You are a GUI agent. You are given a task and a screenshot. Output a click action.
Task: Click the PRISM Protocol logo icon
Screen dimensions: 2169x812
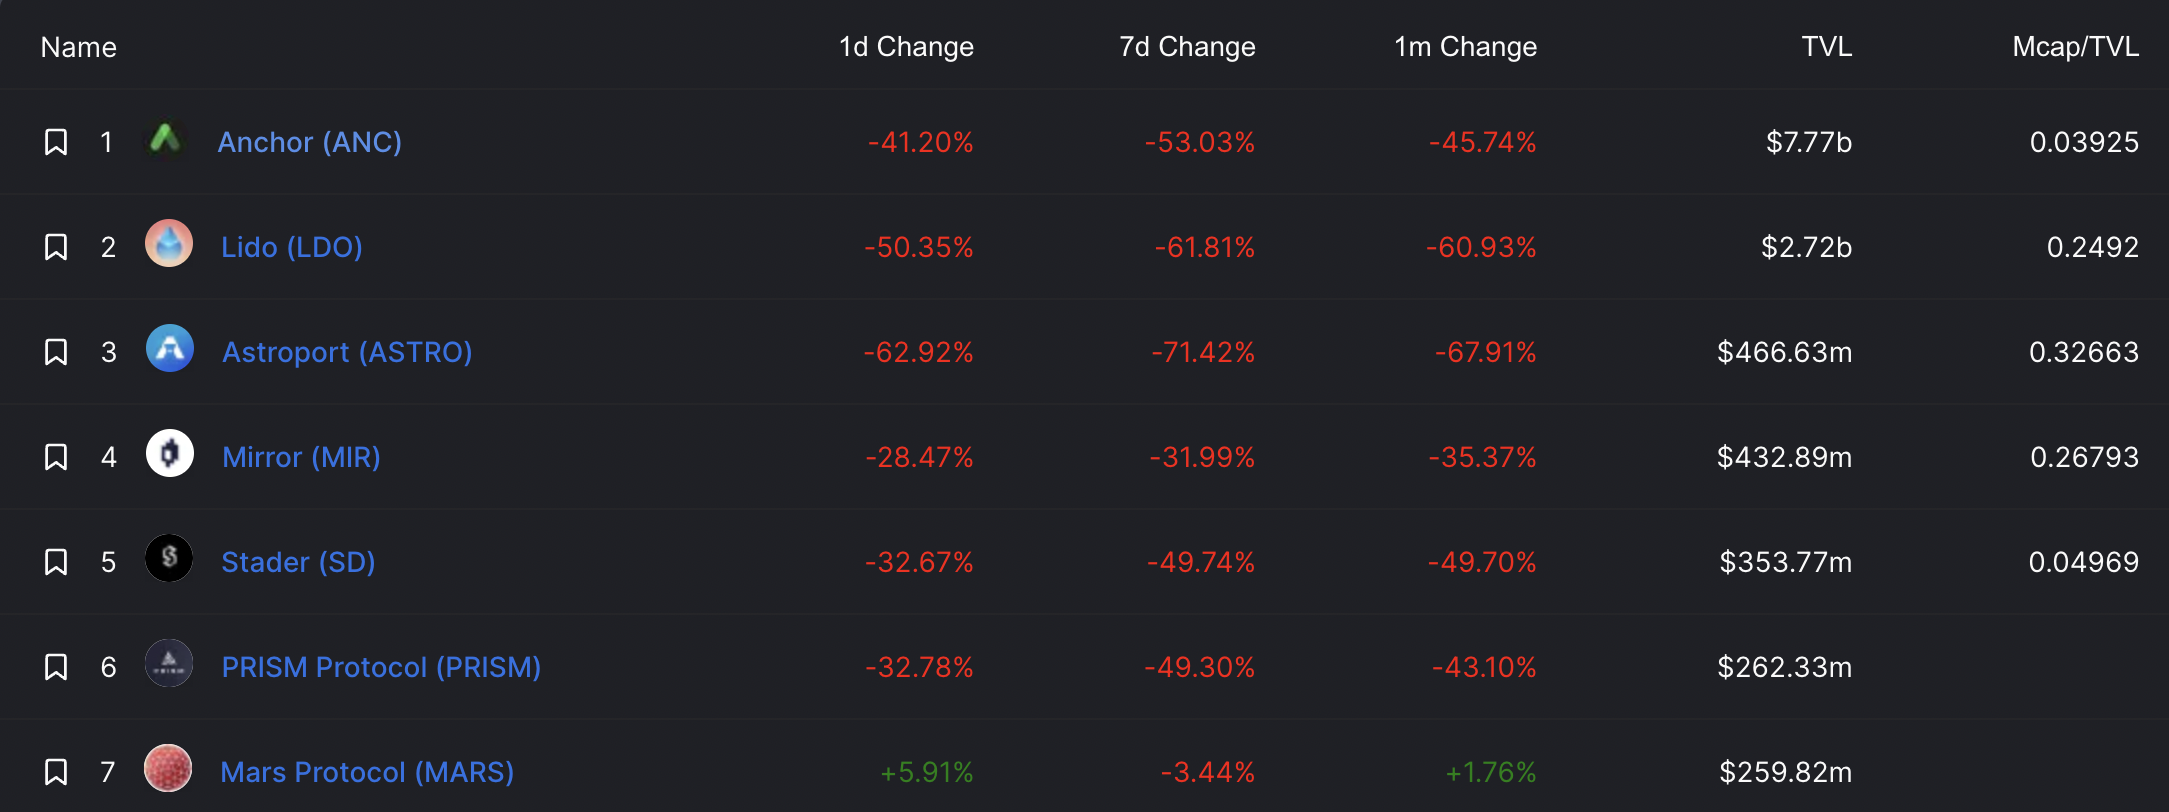[x=169, y=664]
